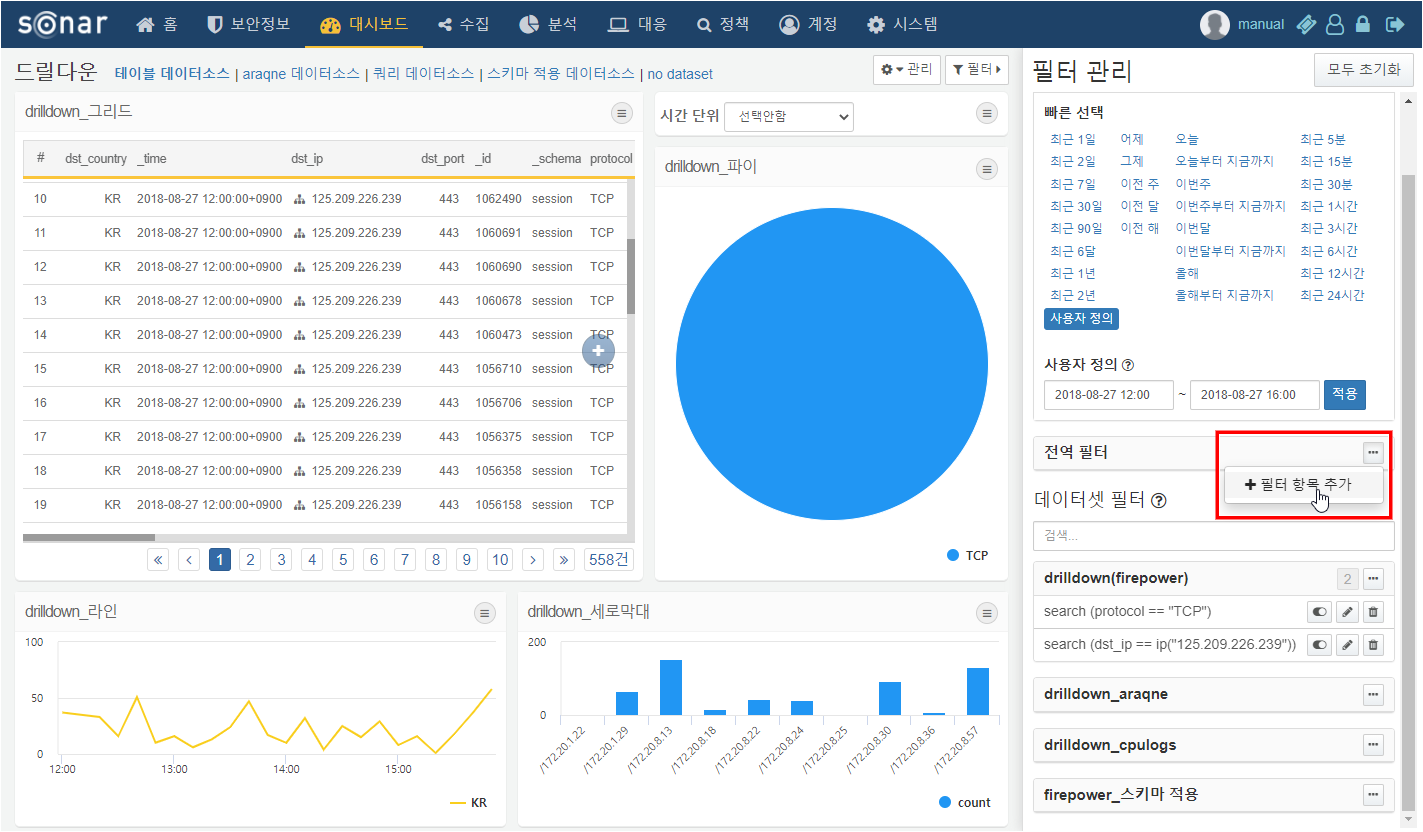Viewport: 1423px width, 832px height.
Task: Open the 시스템 menu
Action: 904,24
